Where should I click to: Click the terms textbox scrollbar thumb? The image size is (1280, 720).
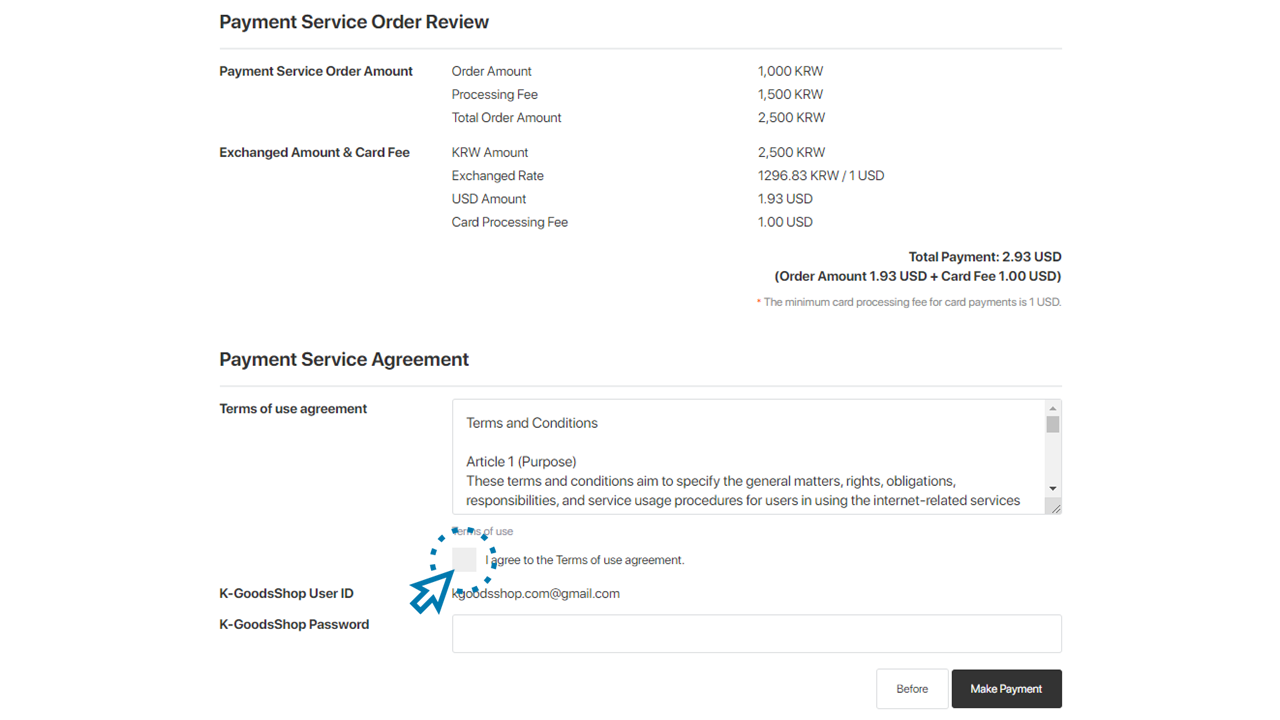tap(1053, 425)
